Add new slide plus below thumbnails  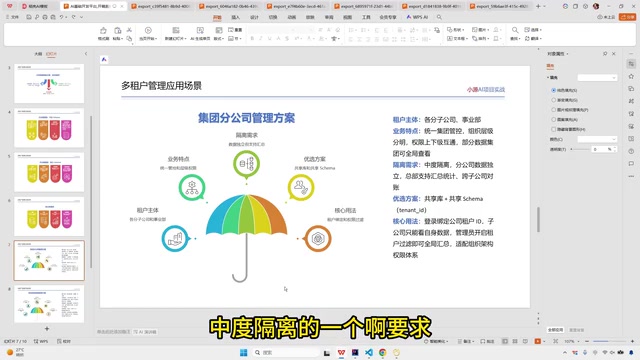[47, 329]
